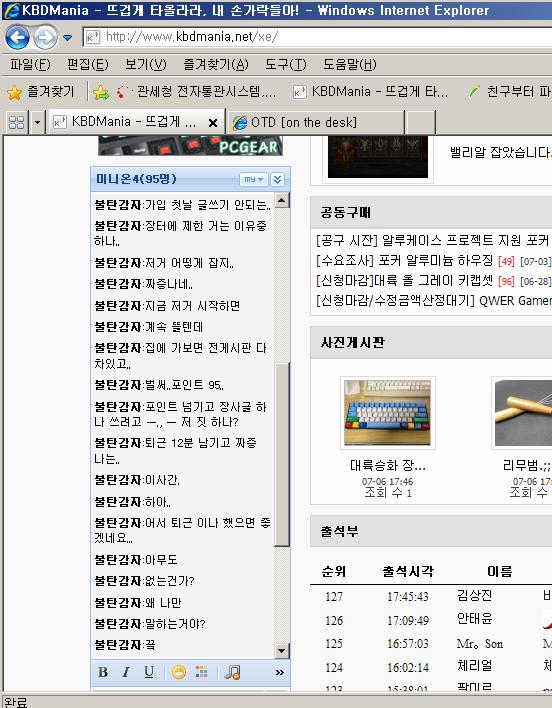Close the KBDMania tab

[213, 122]
